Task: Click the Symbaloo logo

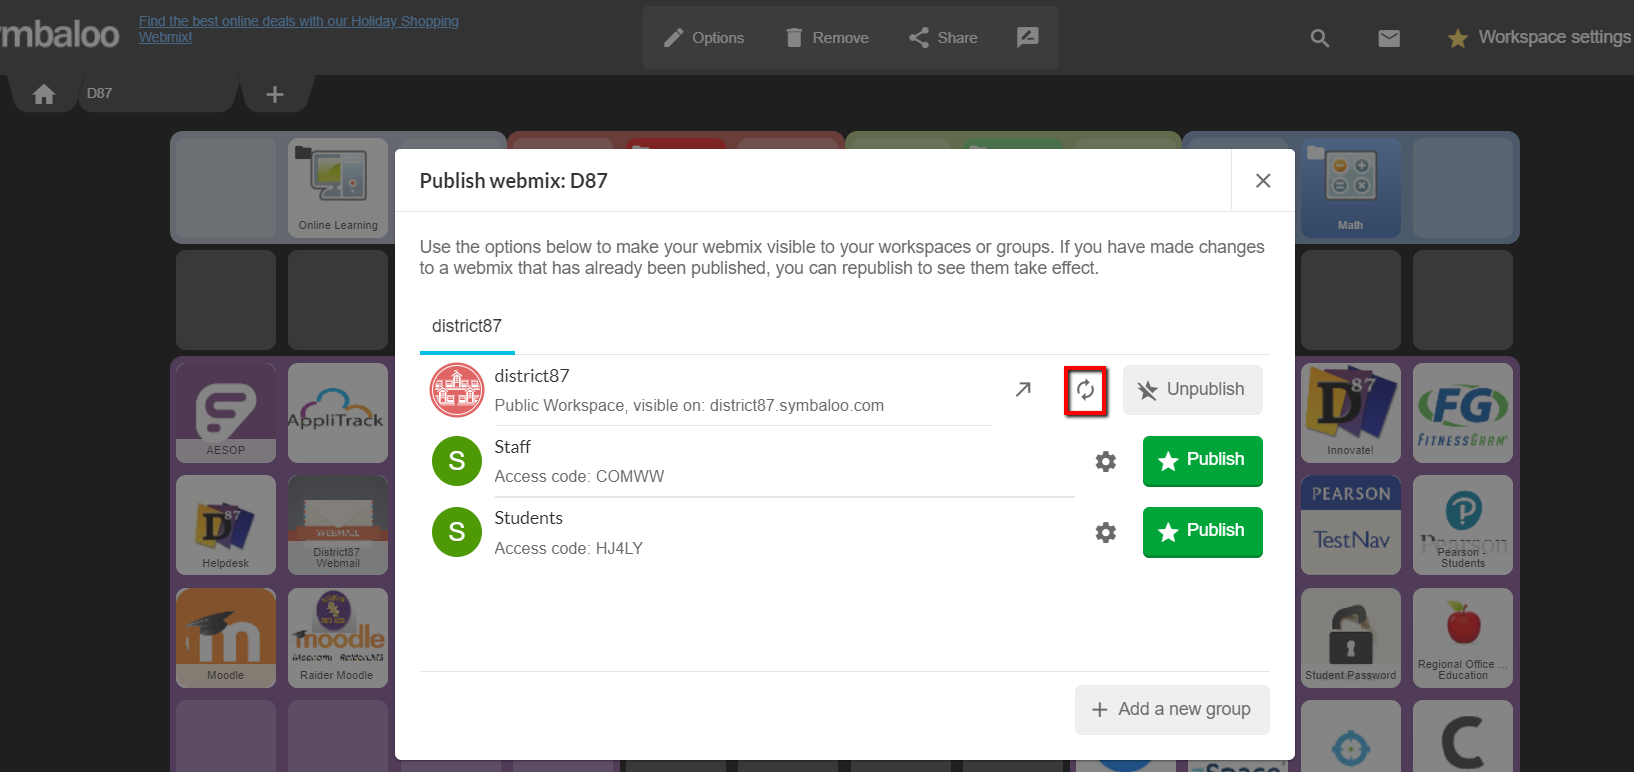Action: [60, 34]
